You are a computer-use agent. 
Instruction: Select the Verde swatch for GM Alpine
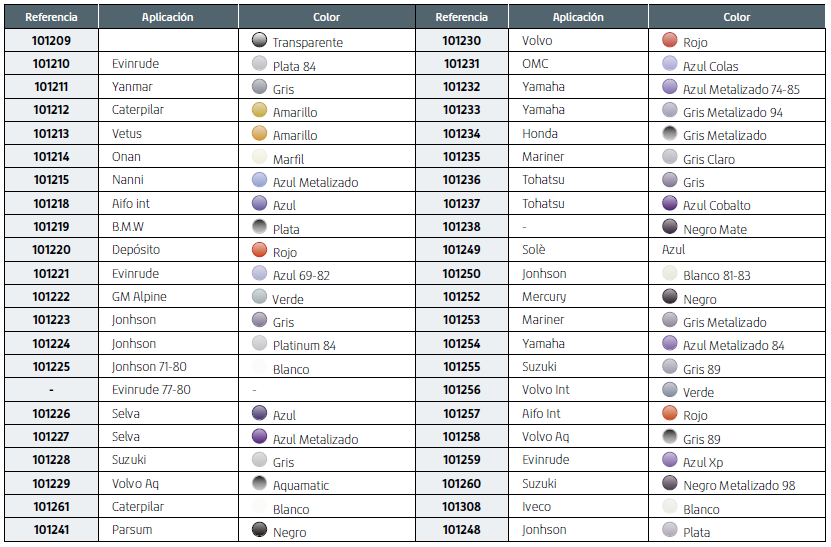pos(260,297)
